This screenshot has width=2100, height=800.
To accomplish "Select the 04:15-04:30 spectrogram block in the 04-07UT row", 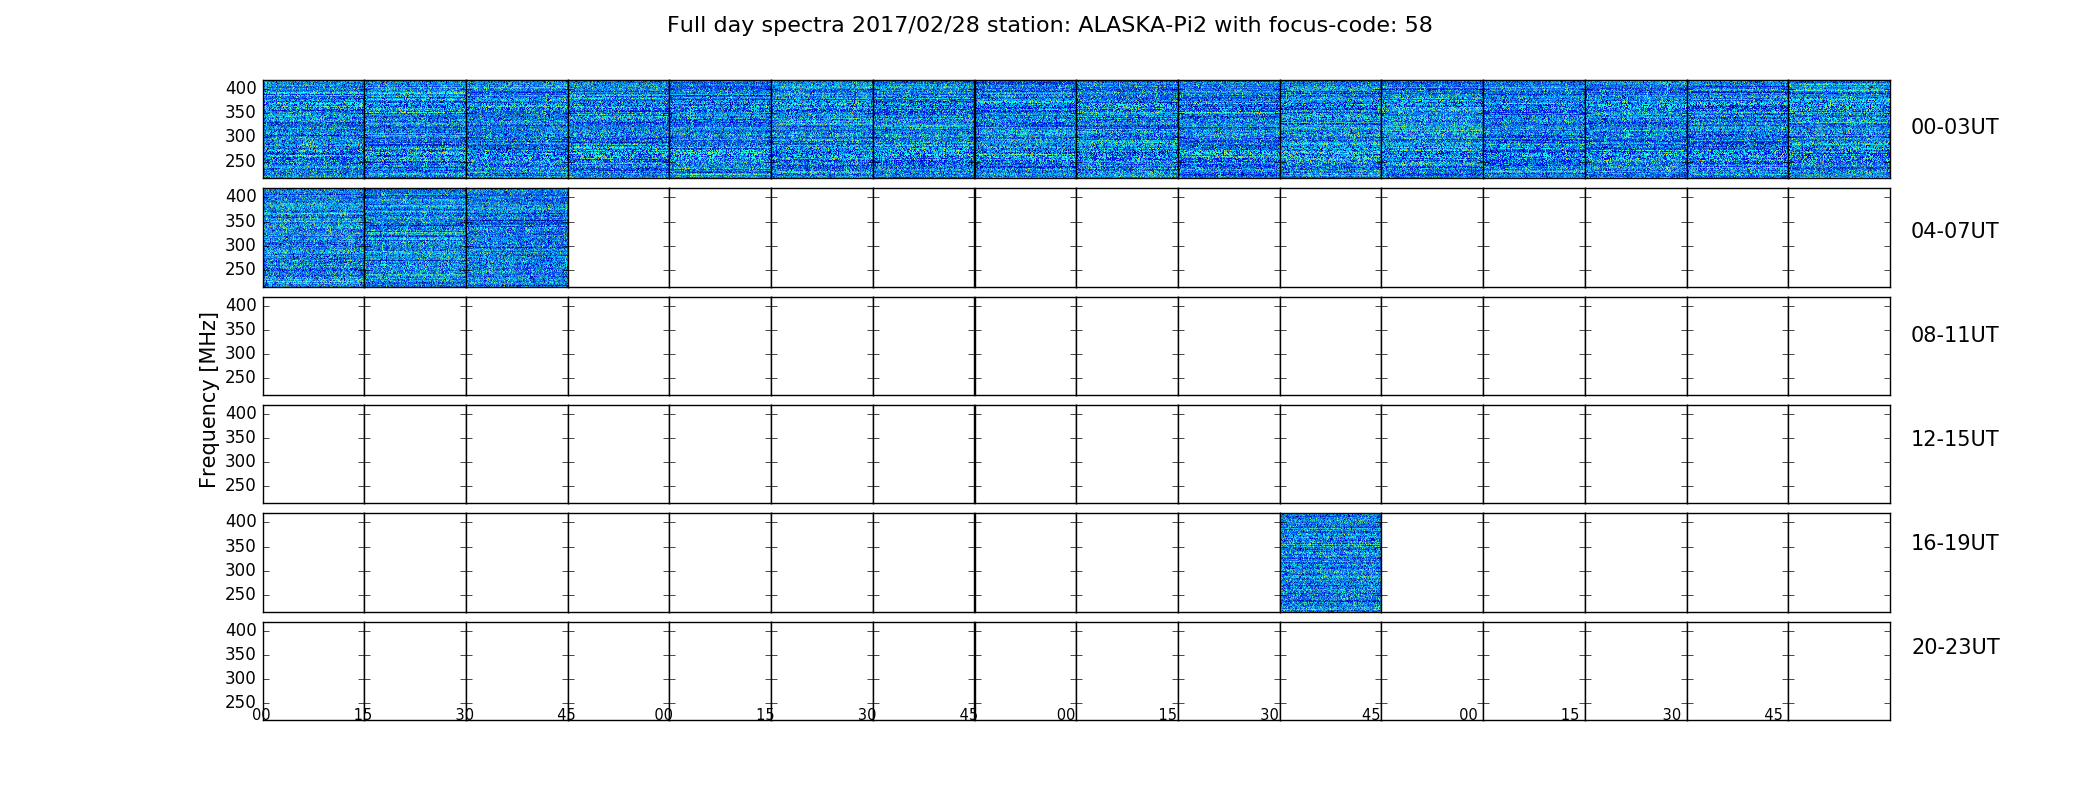I will coord(415,238).
